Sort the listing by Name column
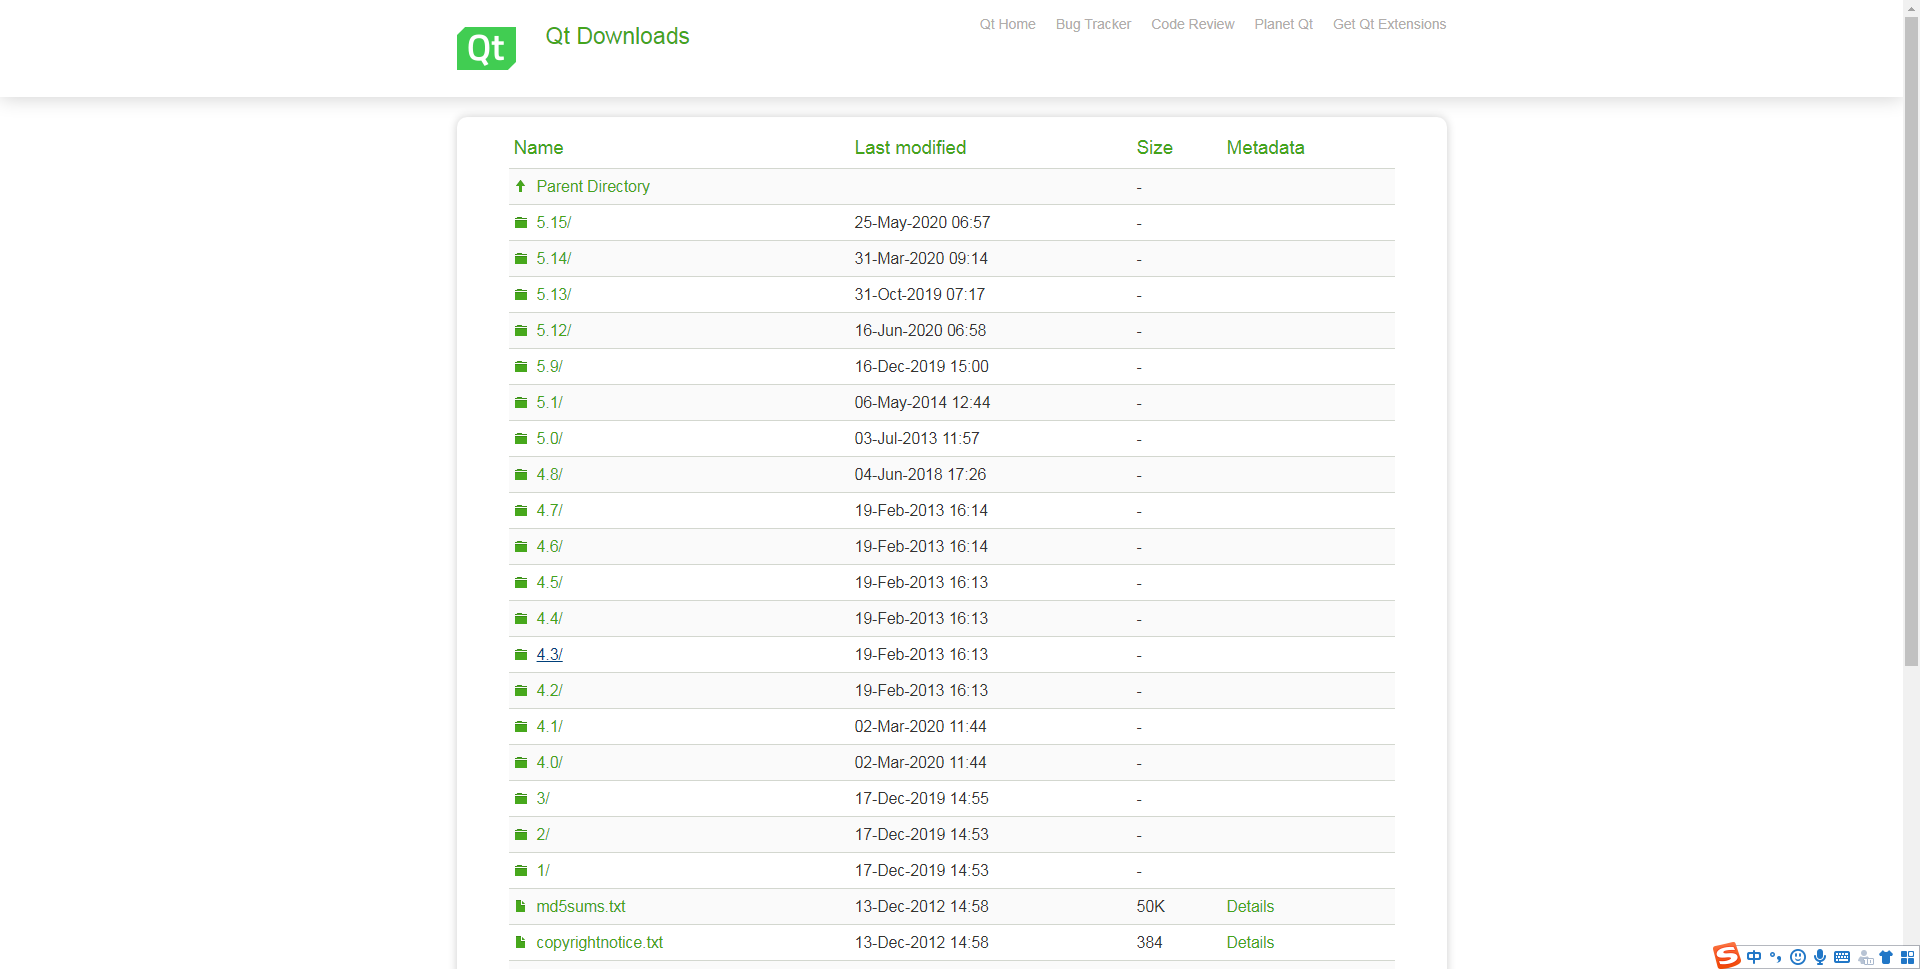This screenshot has height=969, width=1920. (x=538, y=147)
